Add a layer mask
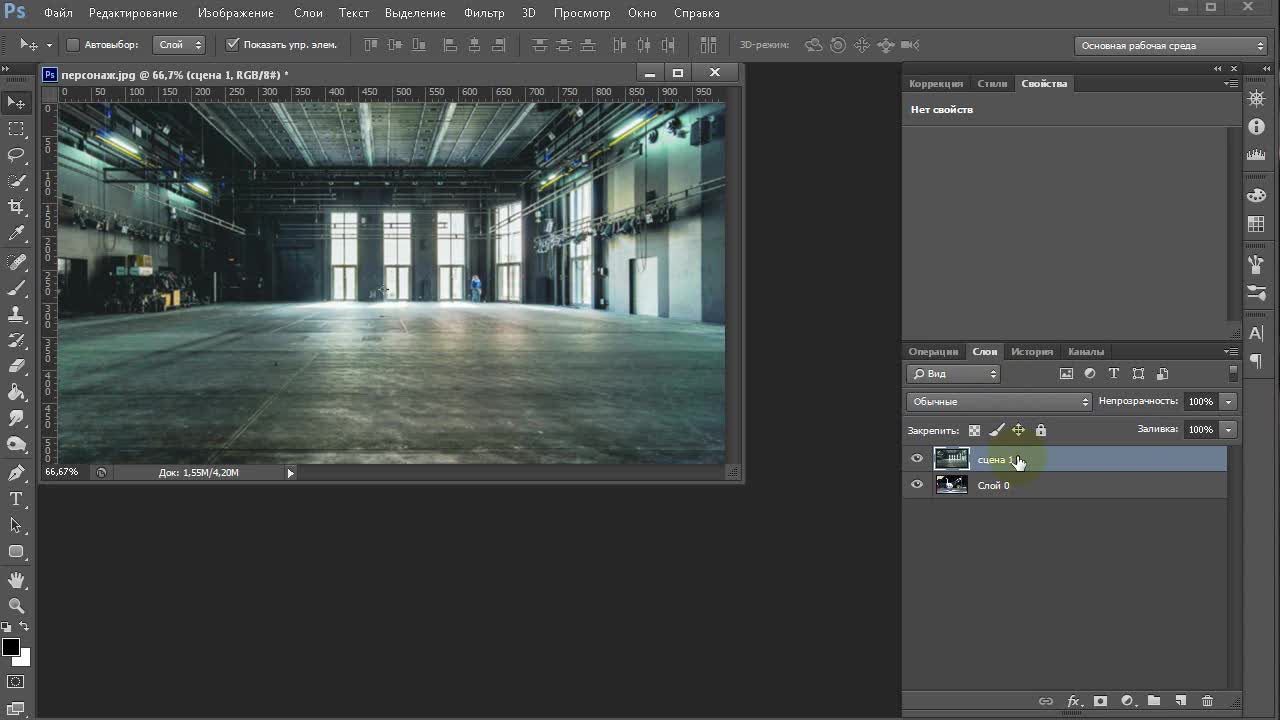 [1101, 702]
